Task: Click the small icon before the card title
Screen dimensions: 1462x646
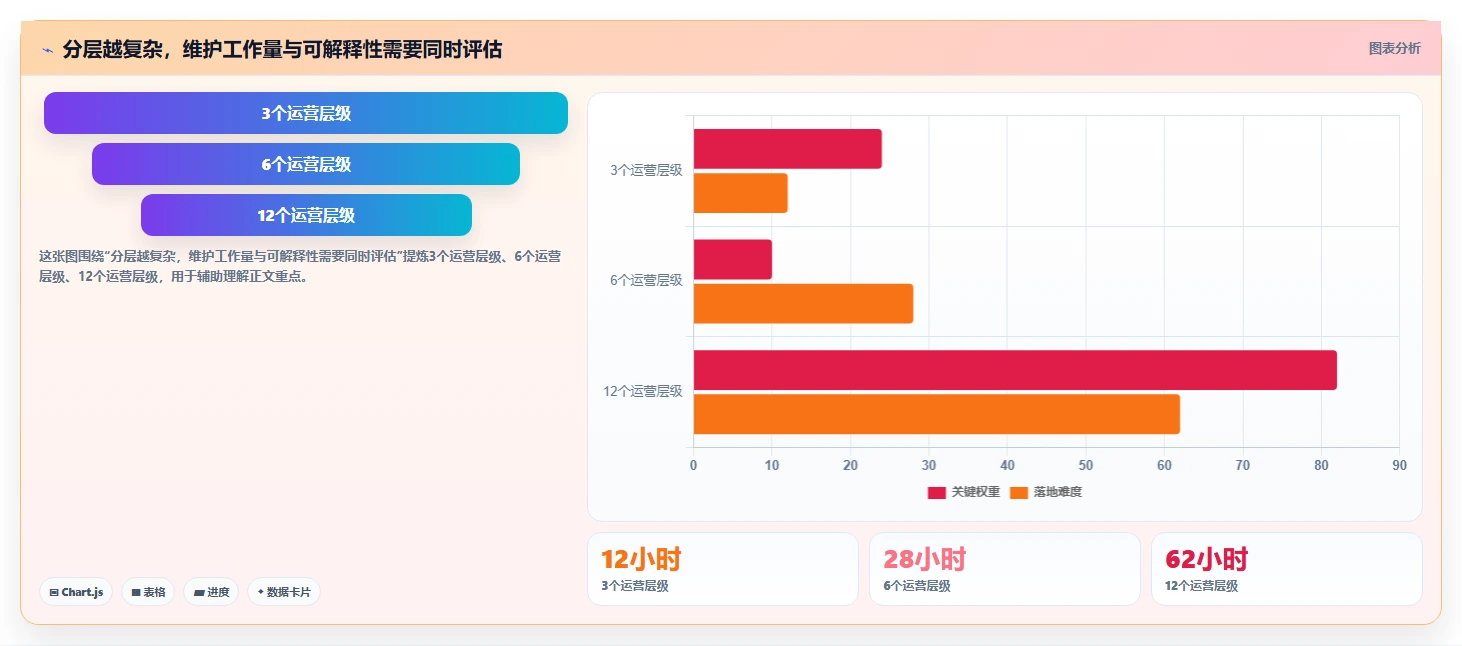Action: (47, 49)
